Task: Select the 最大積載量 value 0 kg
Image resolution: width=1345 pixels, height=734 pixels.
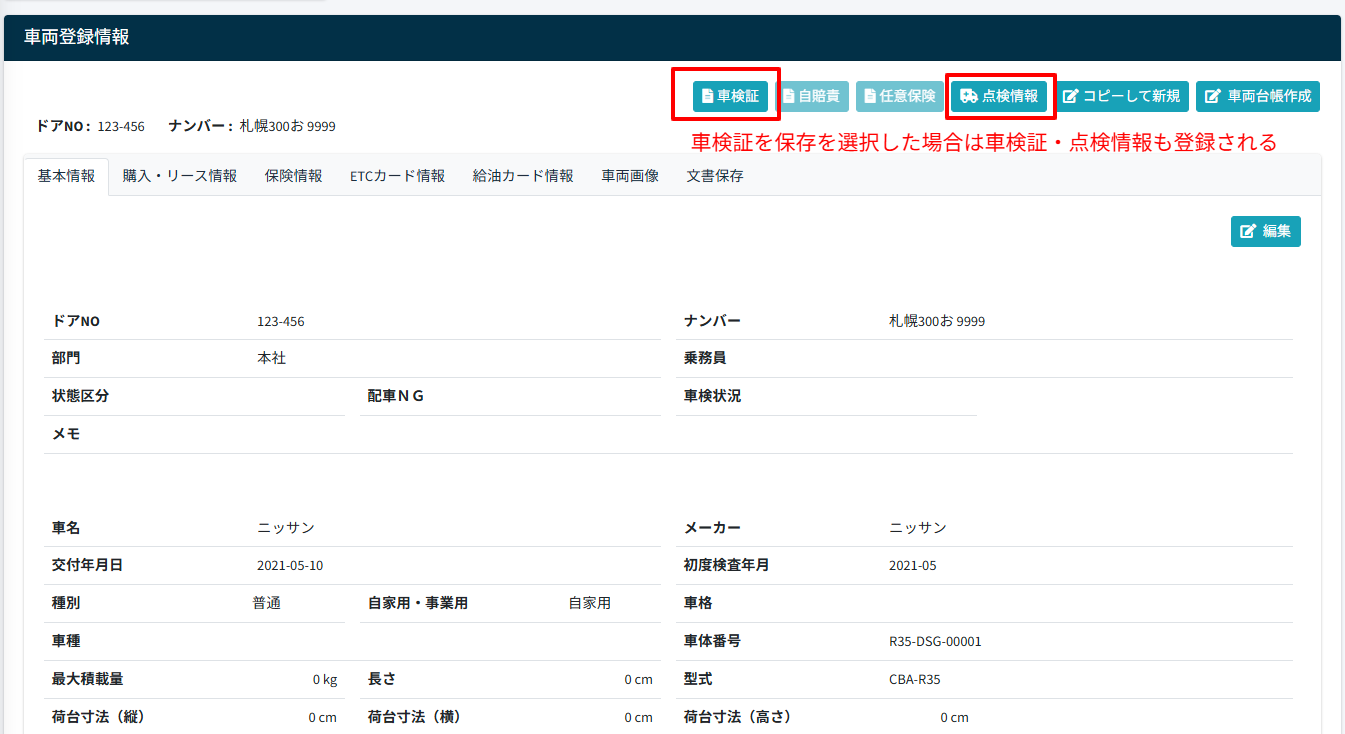Action: tap(325, 680)
